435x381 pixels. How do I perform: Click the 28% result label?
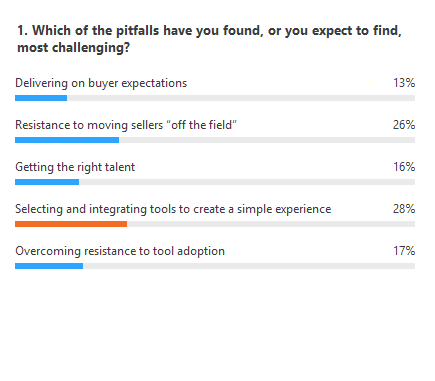404,209
